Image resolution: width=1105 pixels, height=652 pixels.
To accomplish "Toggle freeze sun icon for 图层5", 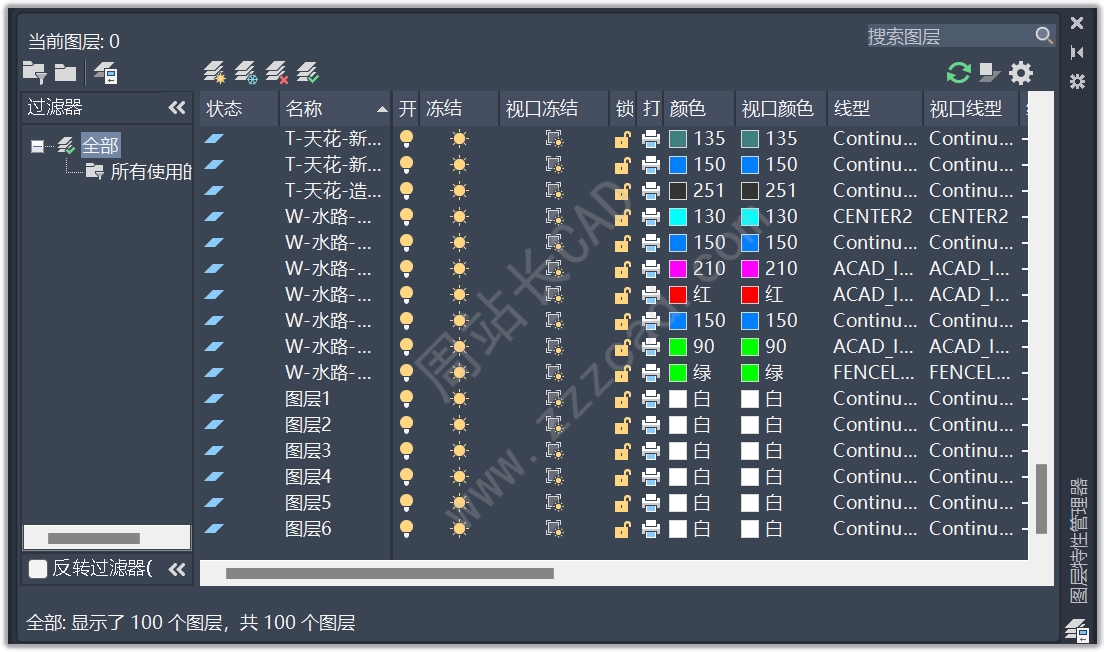I will 459,503.
